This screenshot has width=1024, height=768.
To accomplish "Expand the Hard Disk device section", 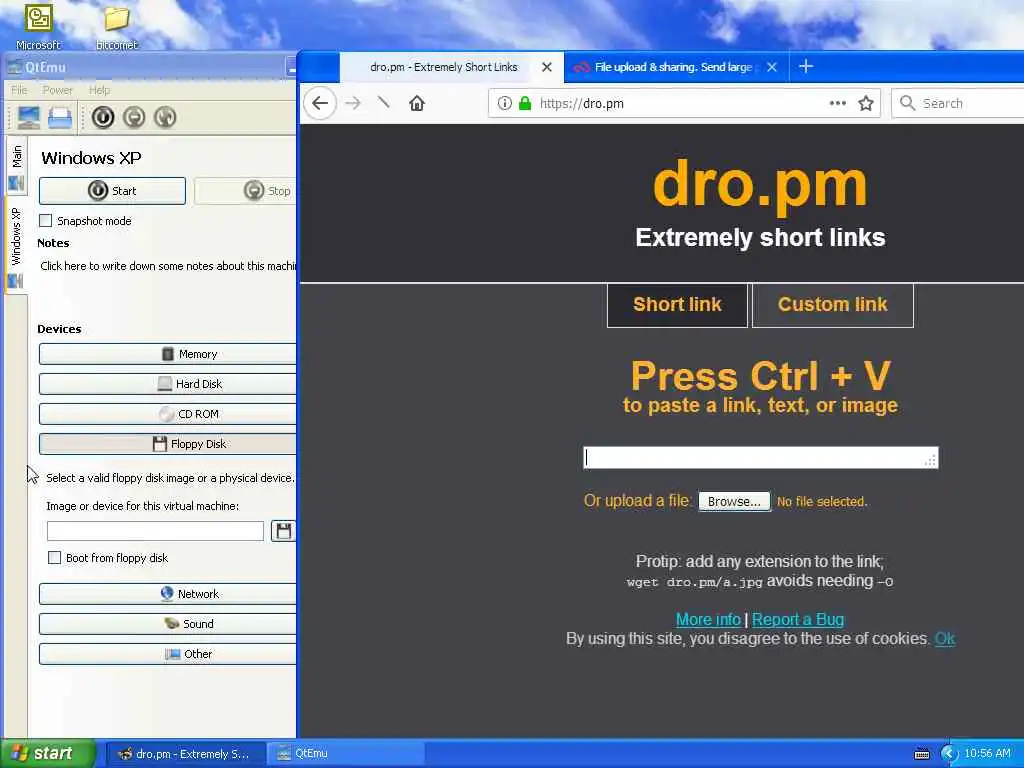I will [167, 384].
